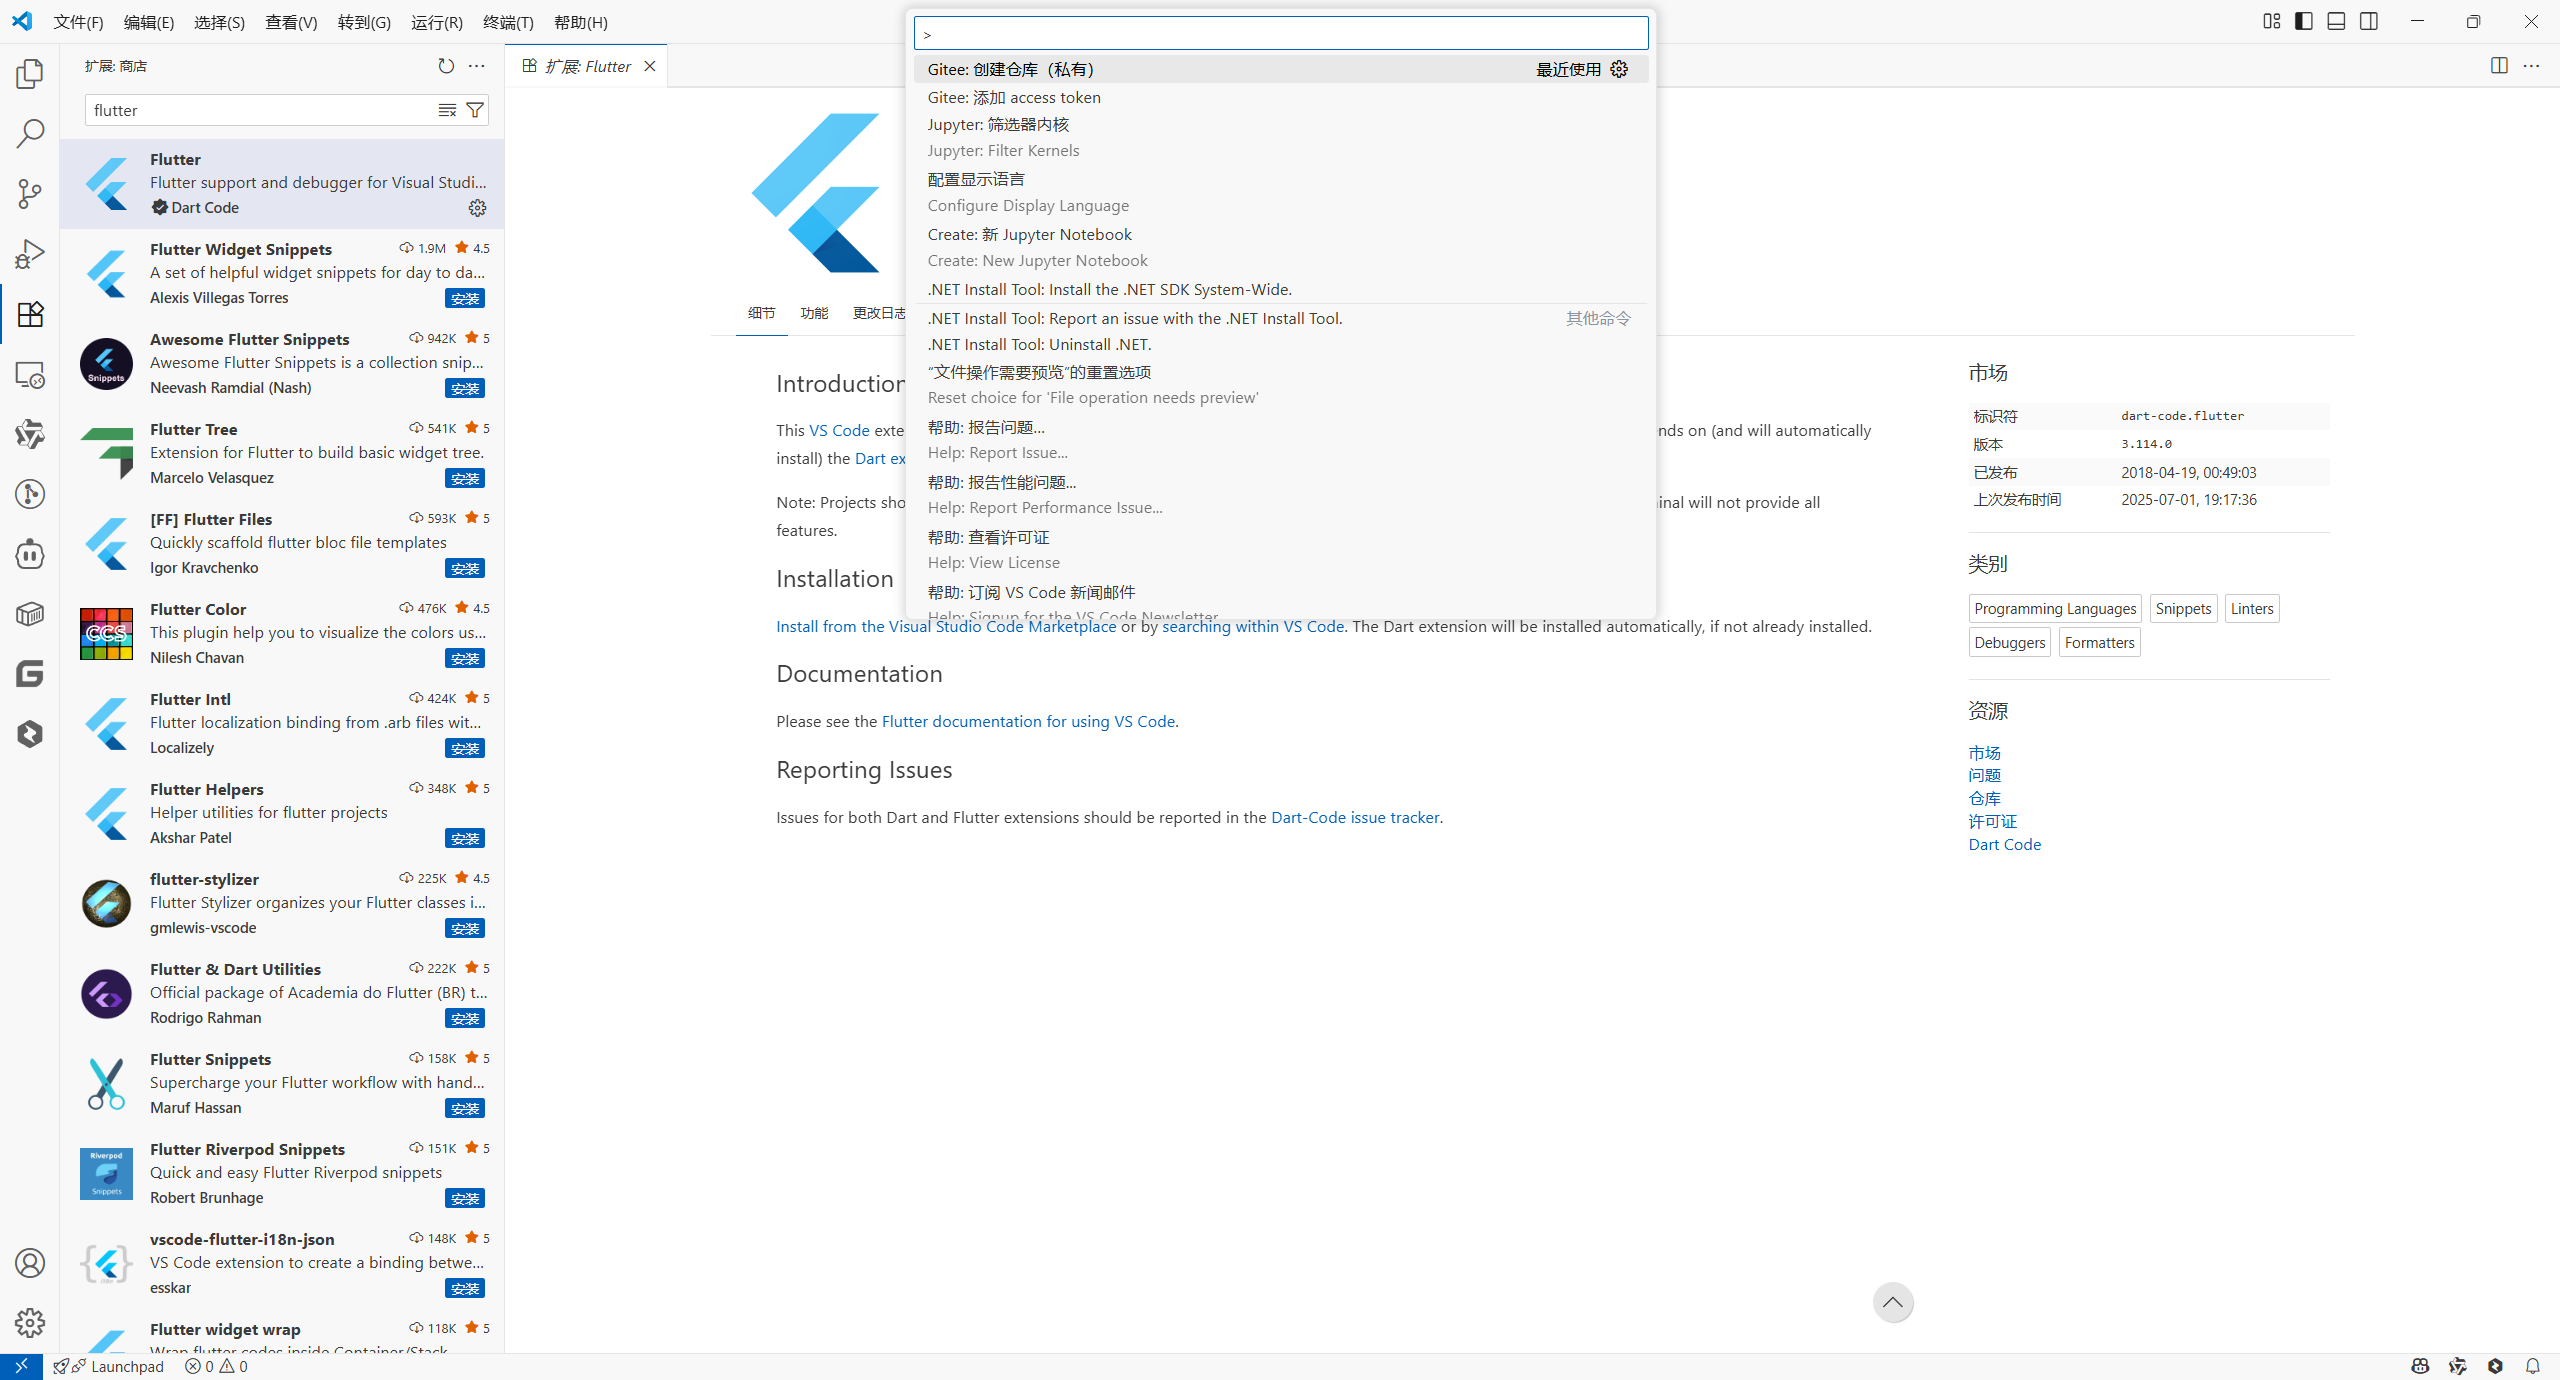Open the Debuggers category tag
The width and height of the screenshot is (2560, 1380).
(2009, 642)
